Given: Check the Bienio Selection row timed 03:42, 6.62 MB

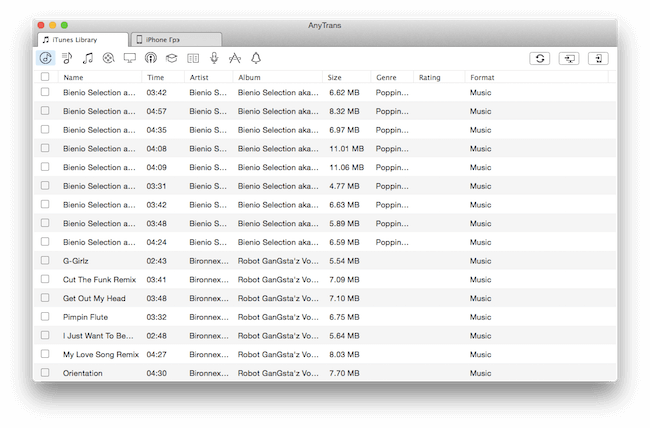Looking at the screenshot, I should point(45,92).
